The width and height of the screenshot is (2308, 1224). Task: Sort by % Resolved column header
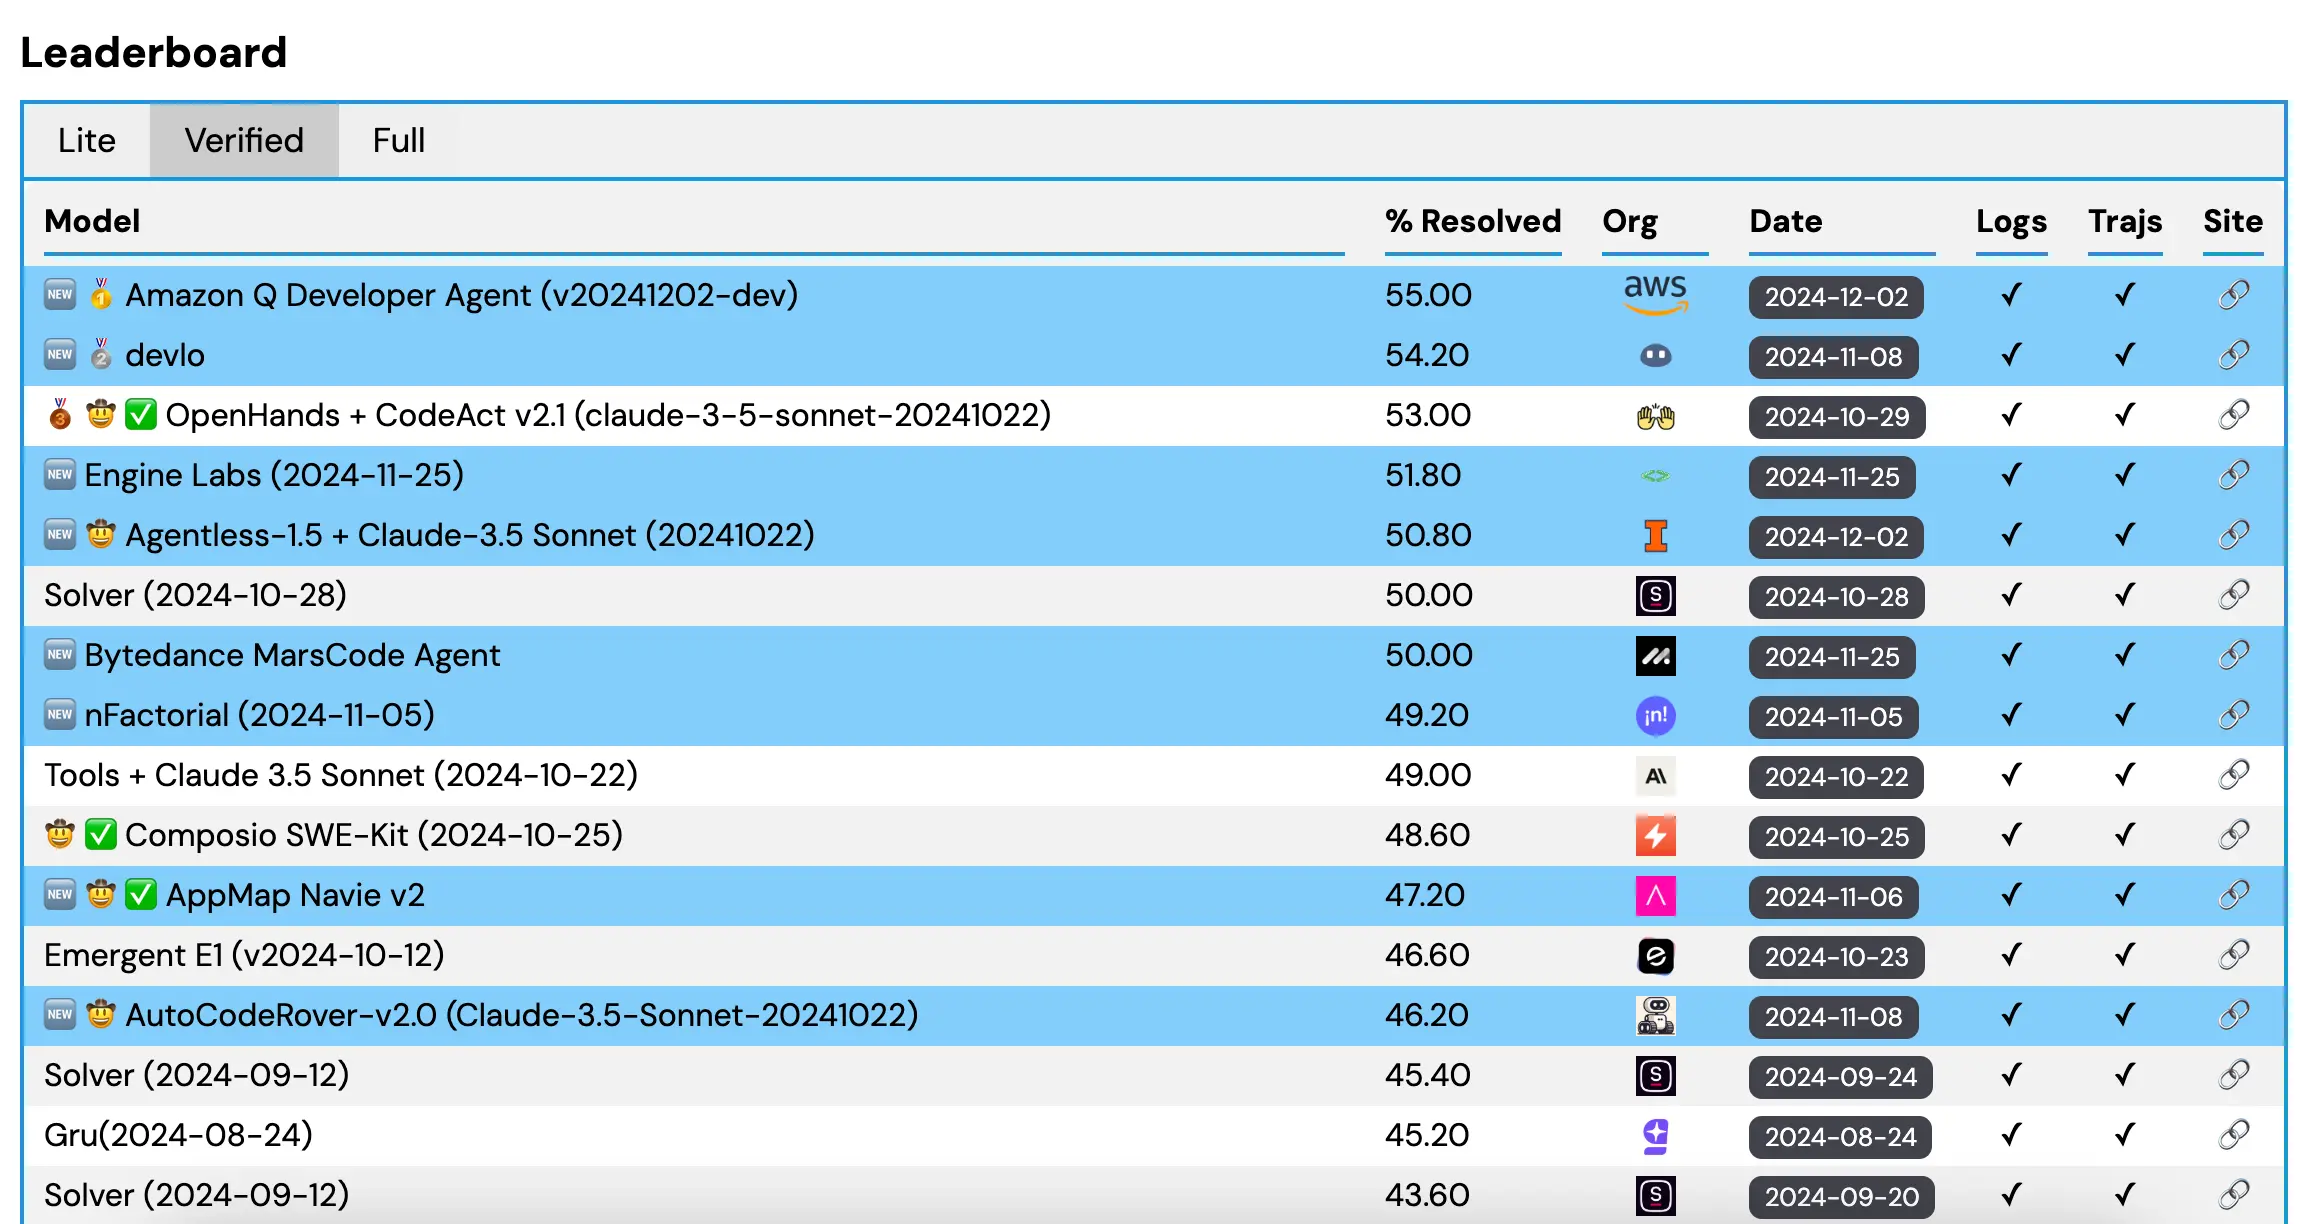(1472, 221)
